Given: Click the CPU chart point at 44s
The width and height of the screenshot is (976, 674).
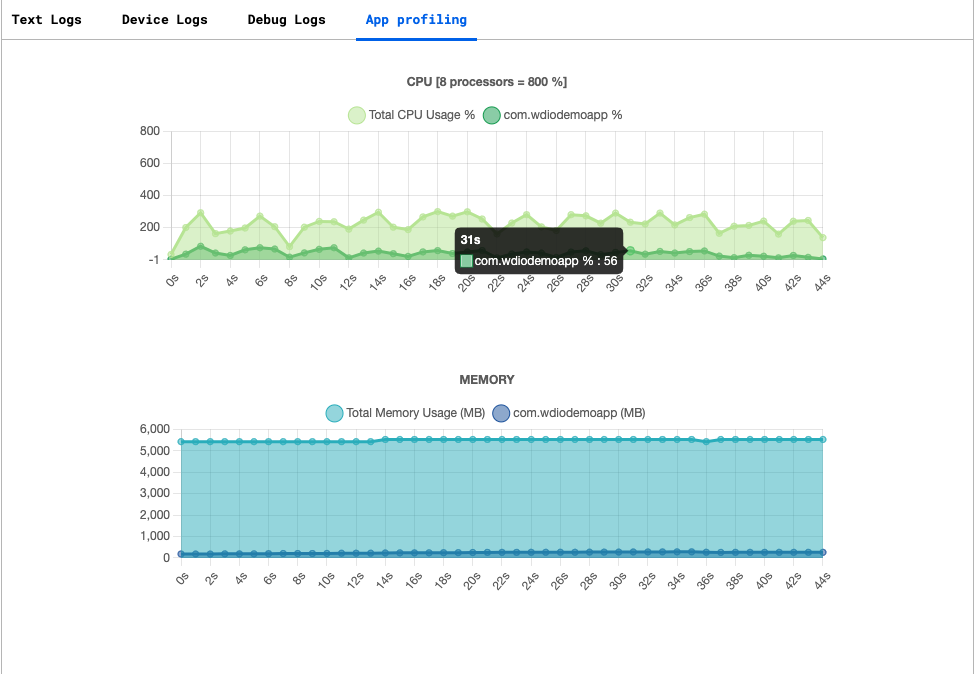Looking at the screenshot, I should 823,238.
